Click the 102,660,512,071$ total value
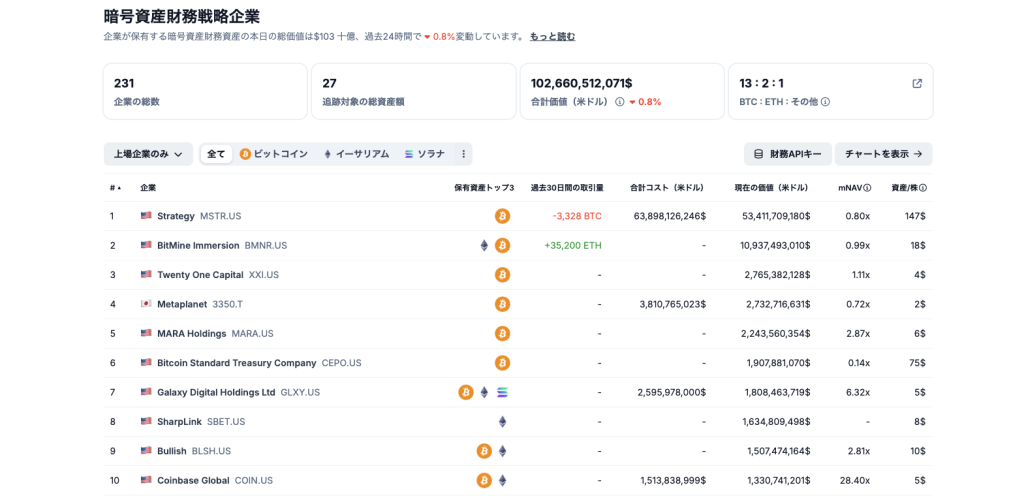The width and height of the screenshot is (1024, 500). click(581, 84)
